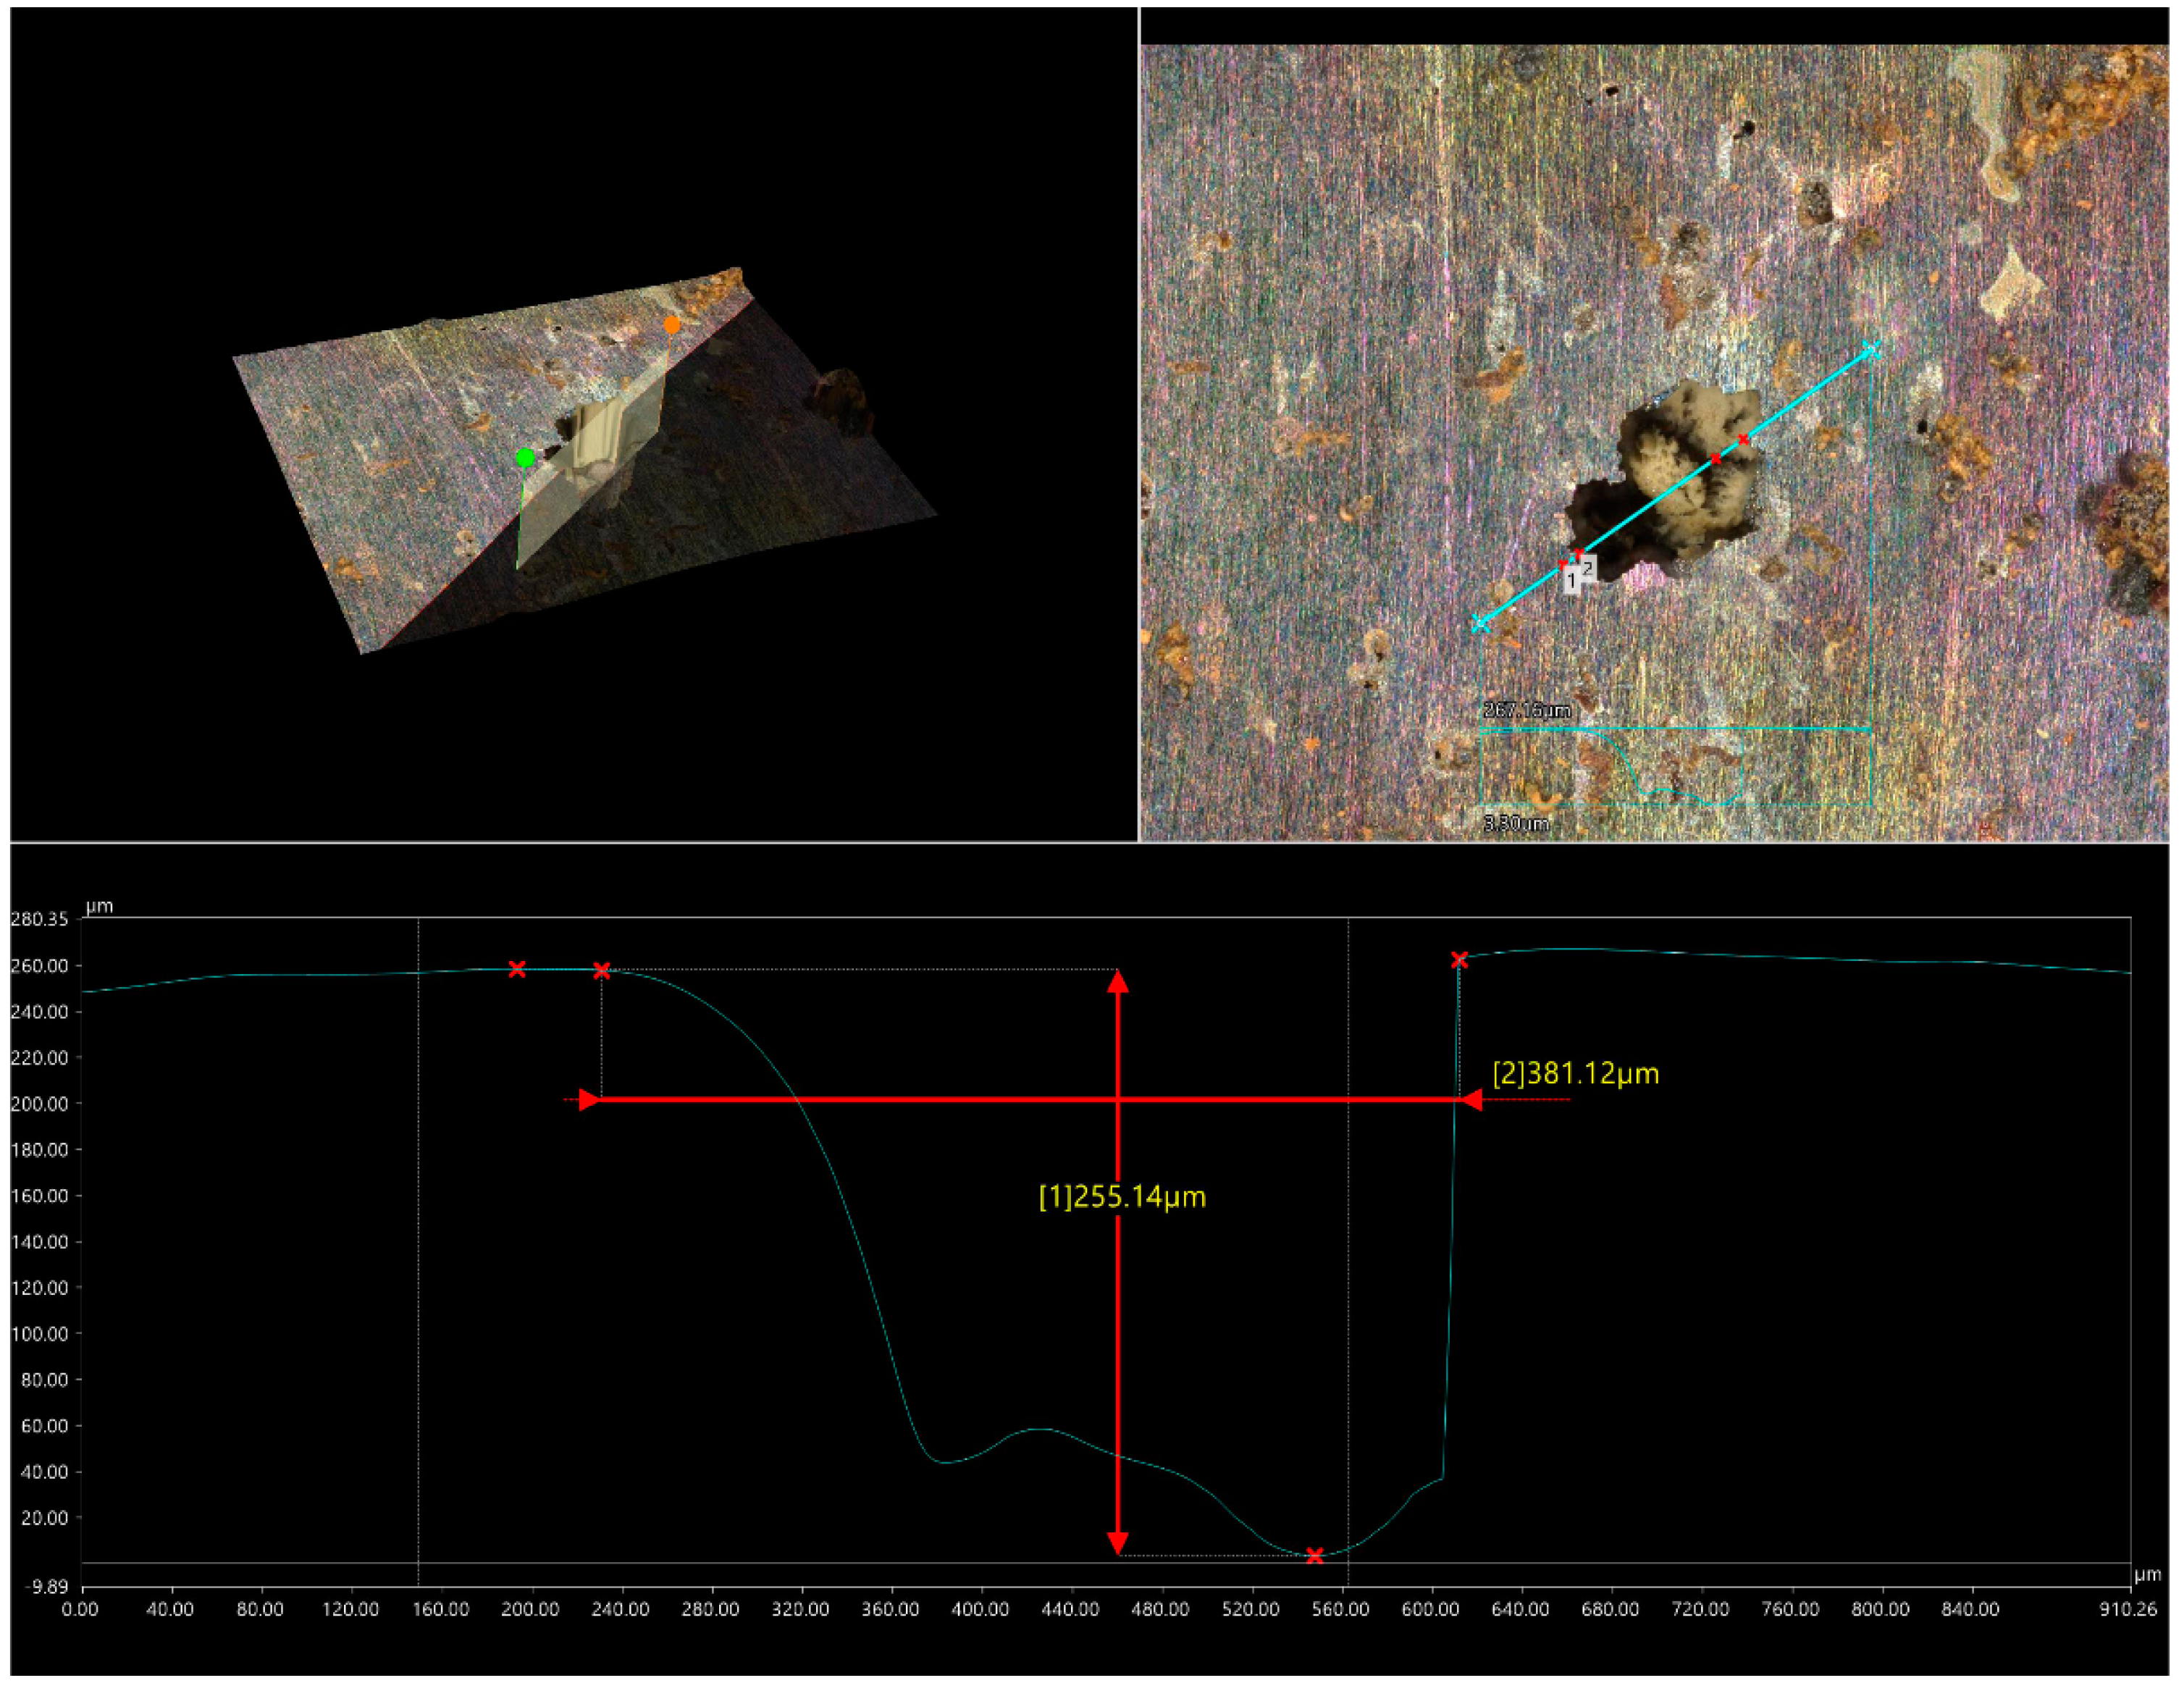Click the bottom arrowhead of depth measurement
2184x1691 pixels.
1118,1541
